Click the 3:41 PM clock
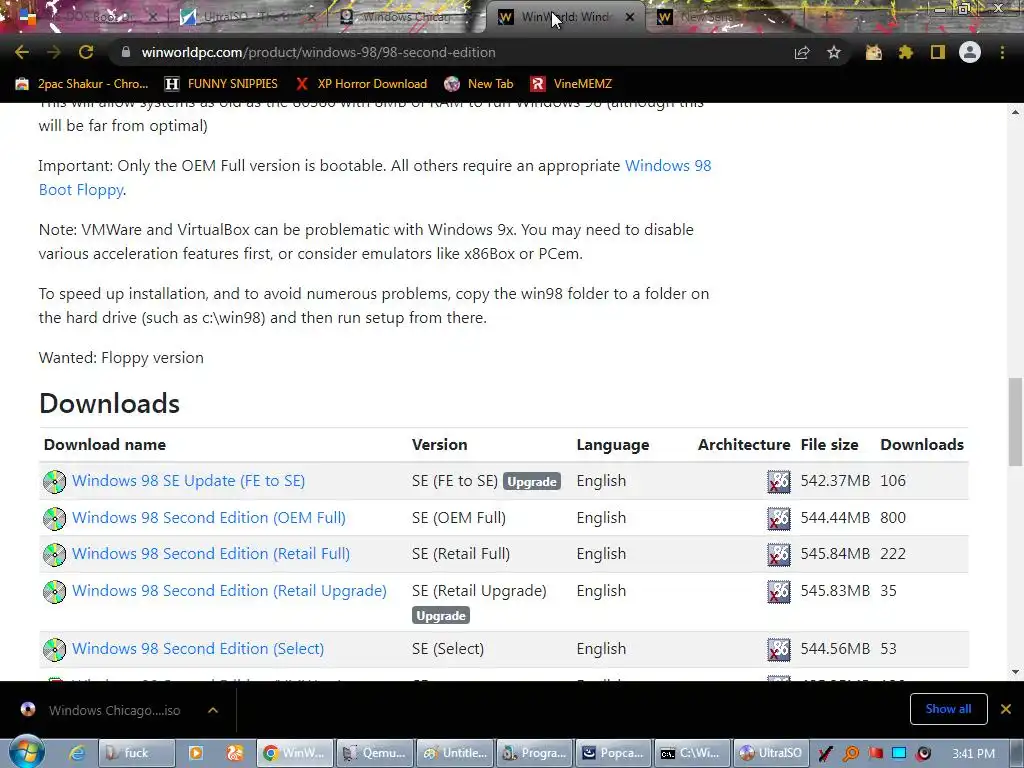Image resolution: width=1024 pixels, height=768 pixels. [x=974, y=754]
